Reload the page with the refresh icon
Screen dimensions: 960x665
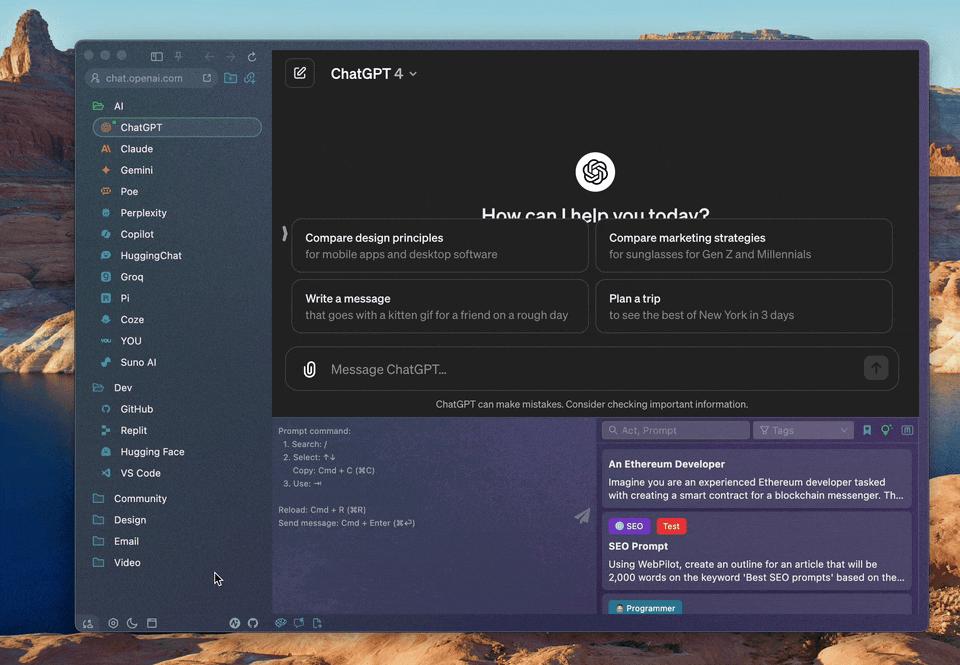[x=252, y=56]
